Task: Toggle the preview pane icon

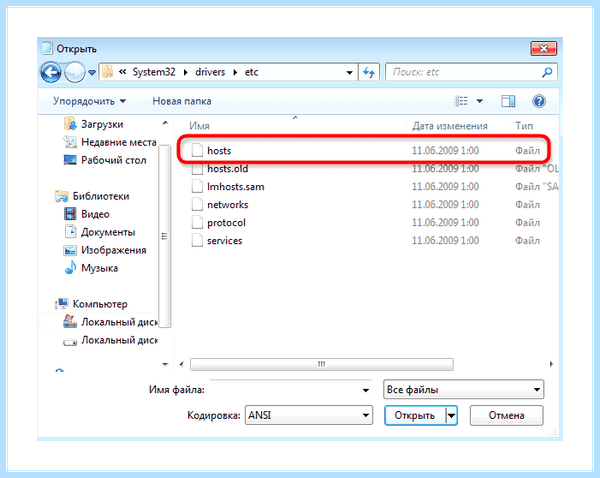Action: tap(508, 101)
